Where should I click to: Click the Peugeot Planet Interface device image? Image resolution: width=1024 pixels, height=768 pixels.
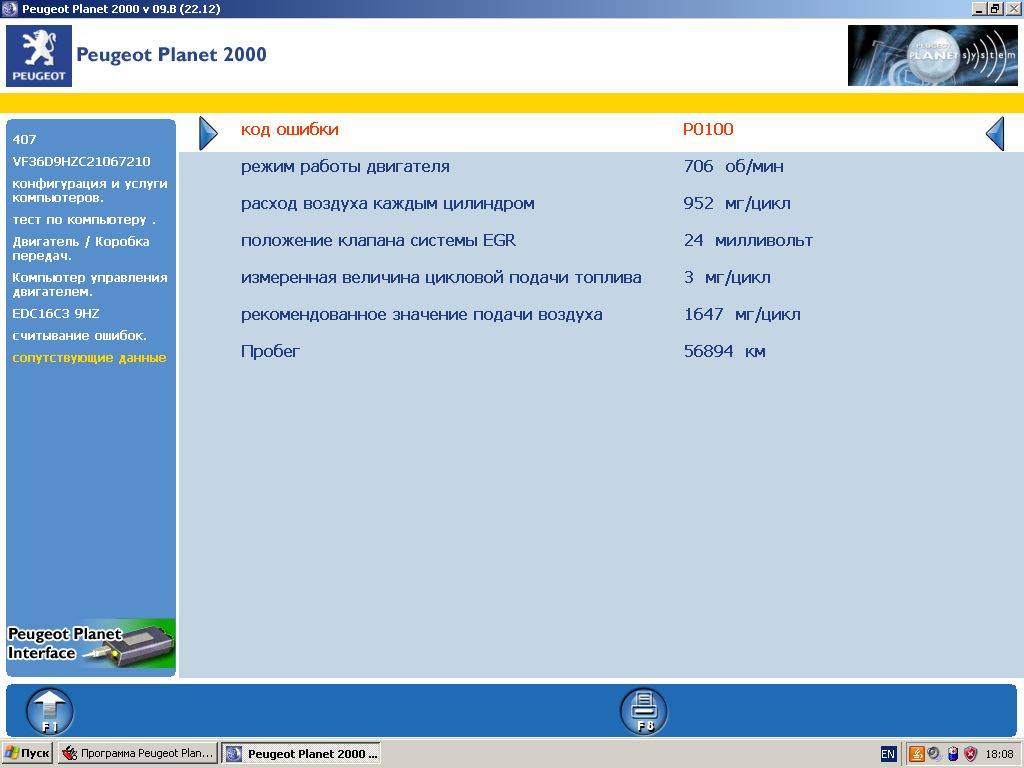(91, 643)
